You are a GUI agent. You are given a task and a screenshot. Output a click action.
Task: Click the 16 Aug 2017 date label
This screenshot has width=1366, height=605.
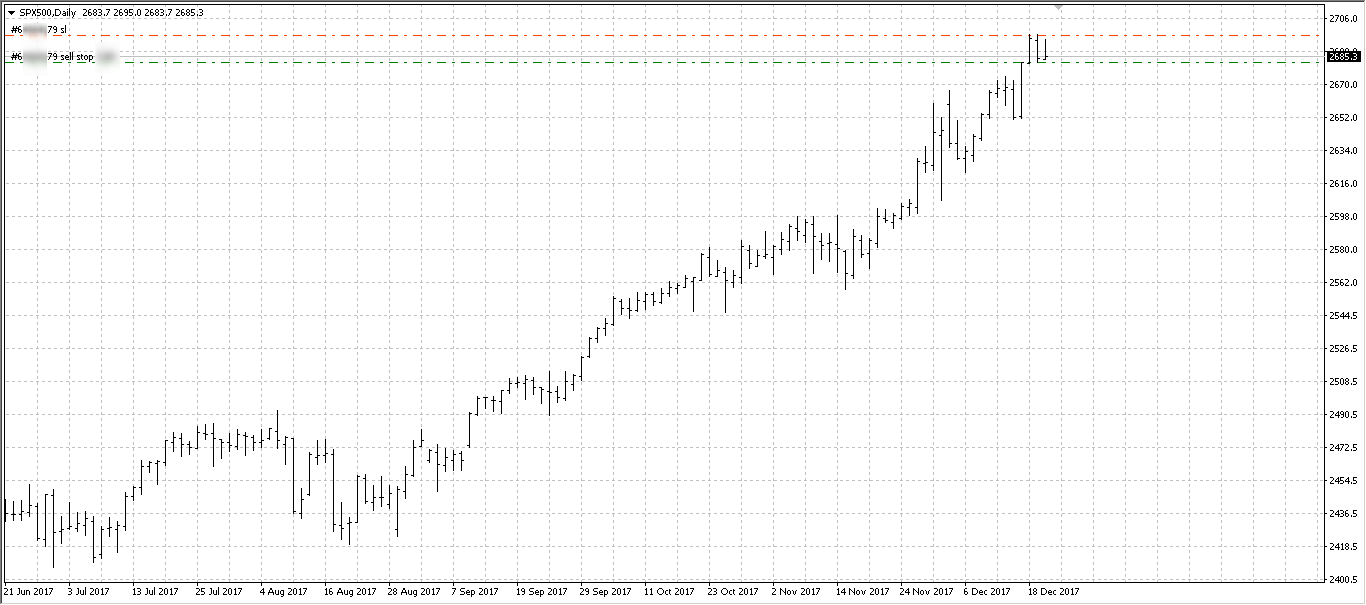click(349, 592)
